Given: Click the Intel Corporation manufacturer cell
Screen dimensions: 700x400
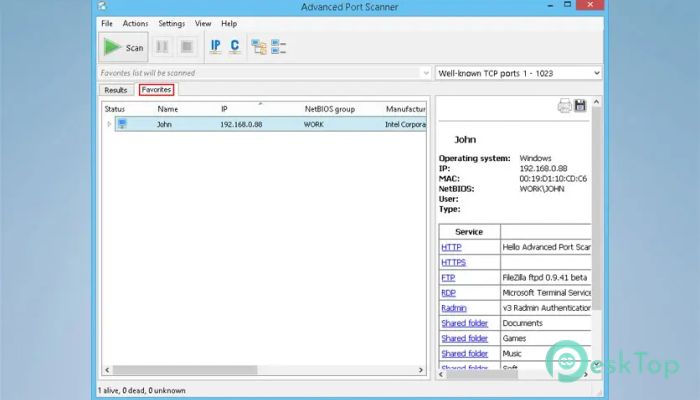Looking at the screenshot, I should coord(405,125).
